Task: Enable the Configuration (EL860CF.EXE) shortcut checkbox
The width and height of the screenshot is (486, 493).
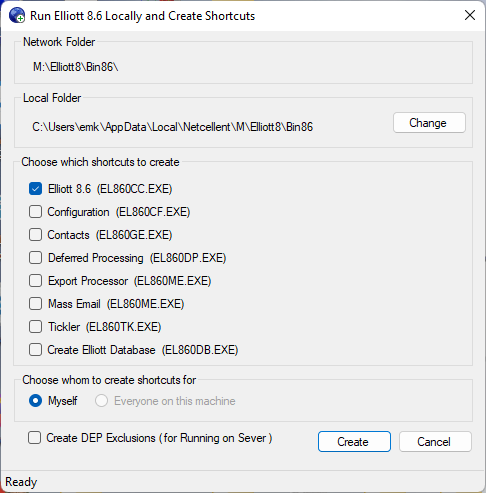Action: [35, 212]
